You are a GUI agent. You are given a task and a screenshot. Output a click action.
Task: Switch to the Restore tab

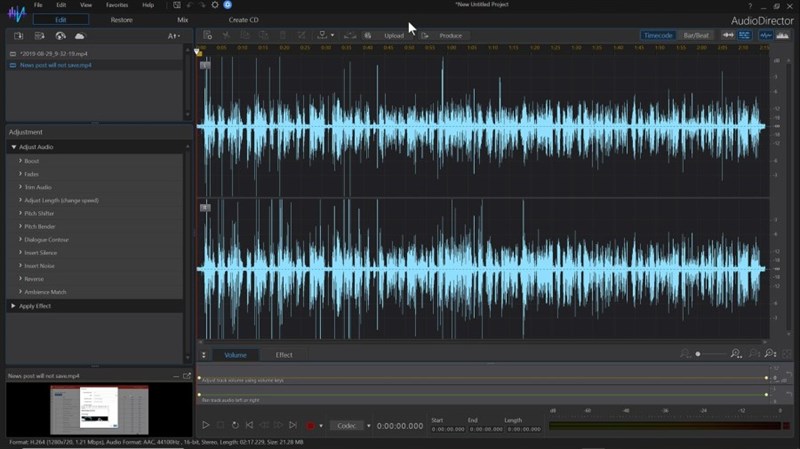121,19
